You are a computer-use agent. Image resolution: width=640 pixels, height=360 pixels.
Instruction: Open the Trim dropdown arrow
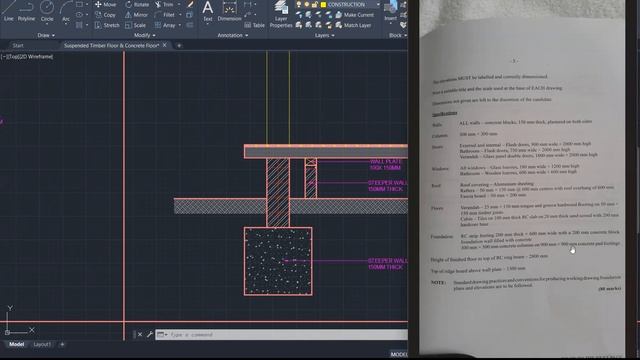(x=179, y=4)
